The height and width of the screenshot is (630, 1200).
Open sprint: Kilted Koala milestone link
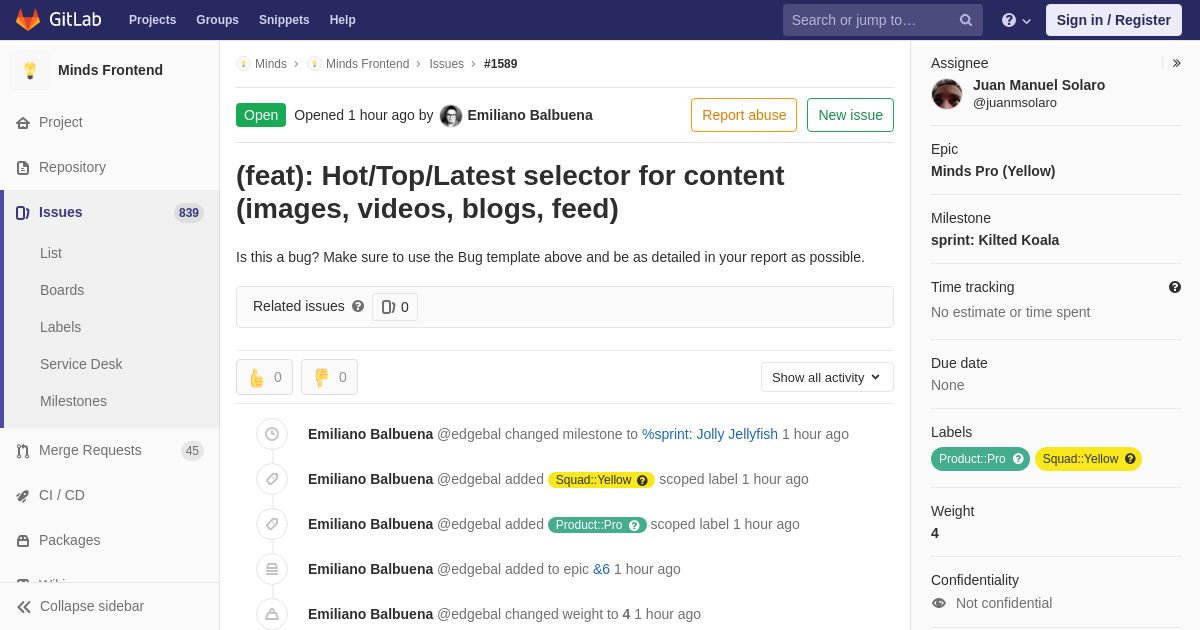(995, 240)
